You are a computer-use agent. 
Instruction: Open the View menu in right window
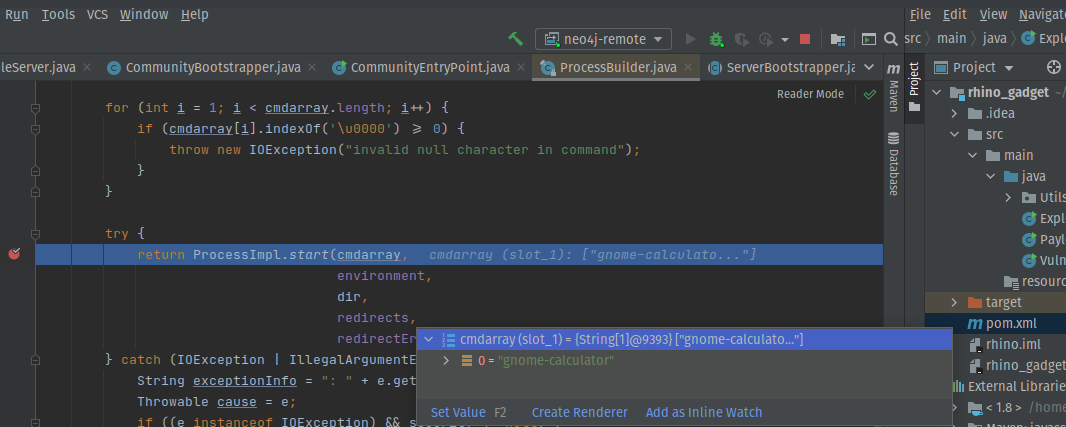(993, 14)
